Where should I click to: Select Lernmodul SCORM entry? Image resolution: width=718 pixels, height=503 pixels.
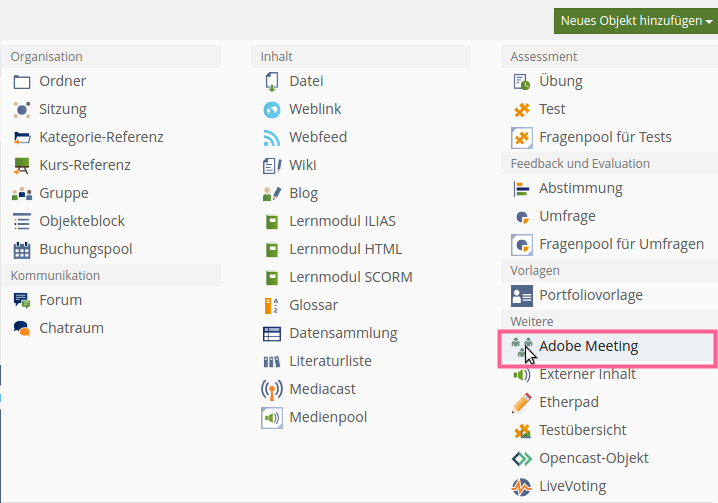[351, 277]
